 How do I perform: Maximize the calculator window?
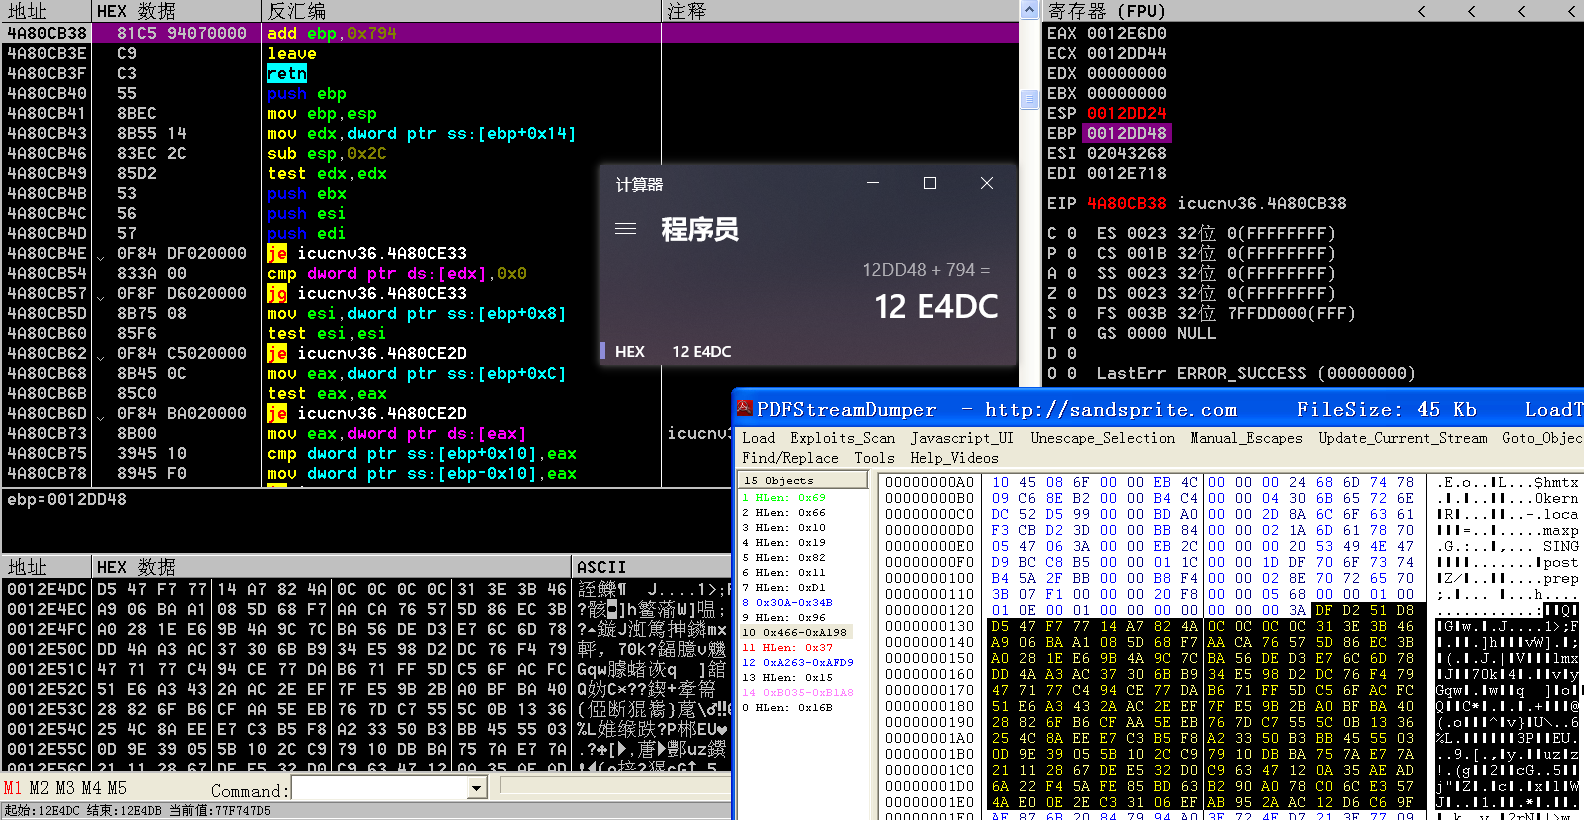click(x=930, y=183)
